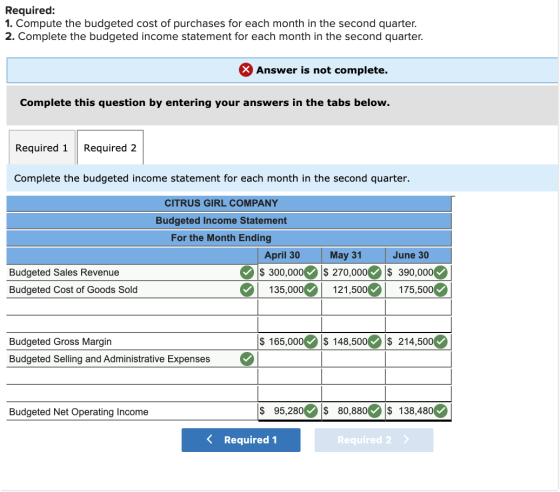Click green check next to $390,000 June revenue
The image size is (560, 492).
pos(441,272)
